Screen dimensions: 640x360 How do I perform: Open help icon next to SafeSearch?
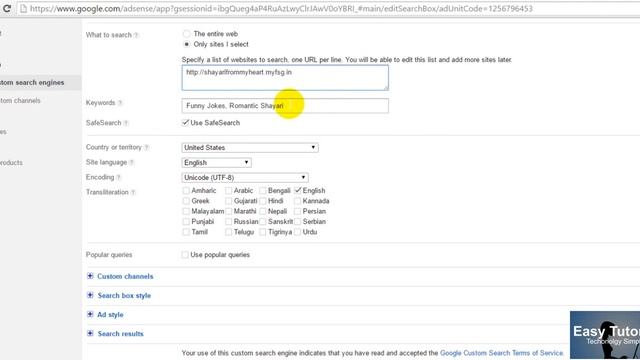126,123
